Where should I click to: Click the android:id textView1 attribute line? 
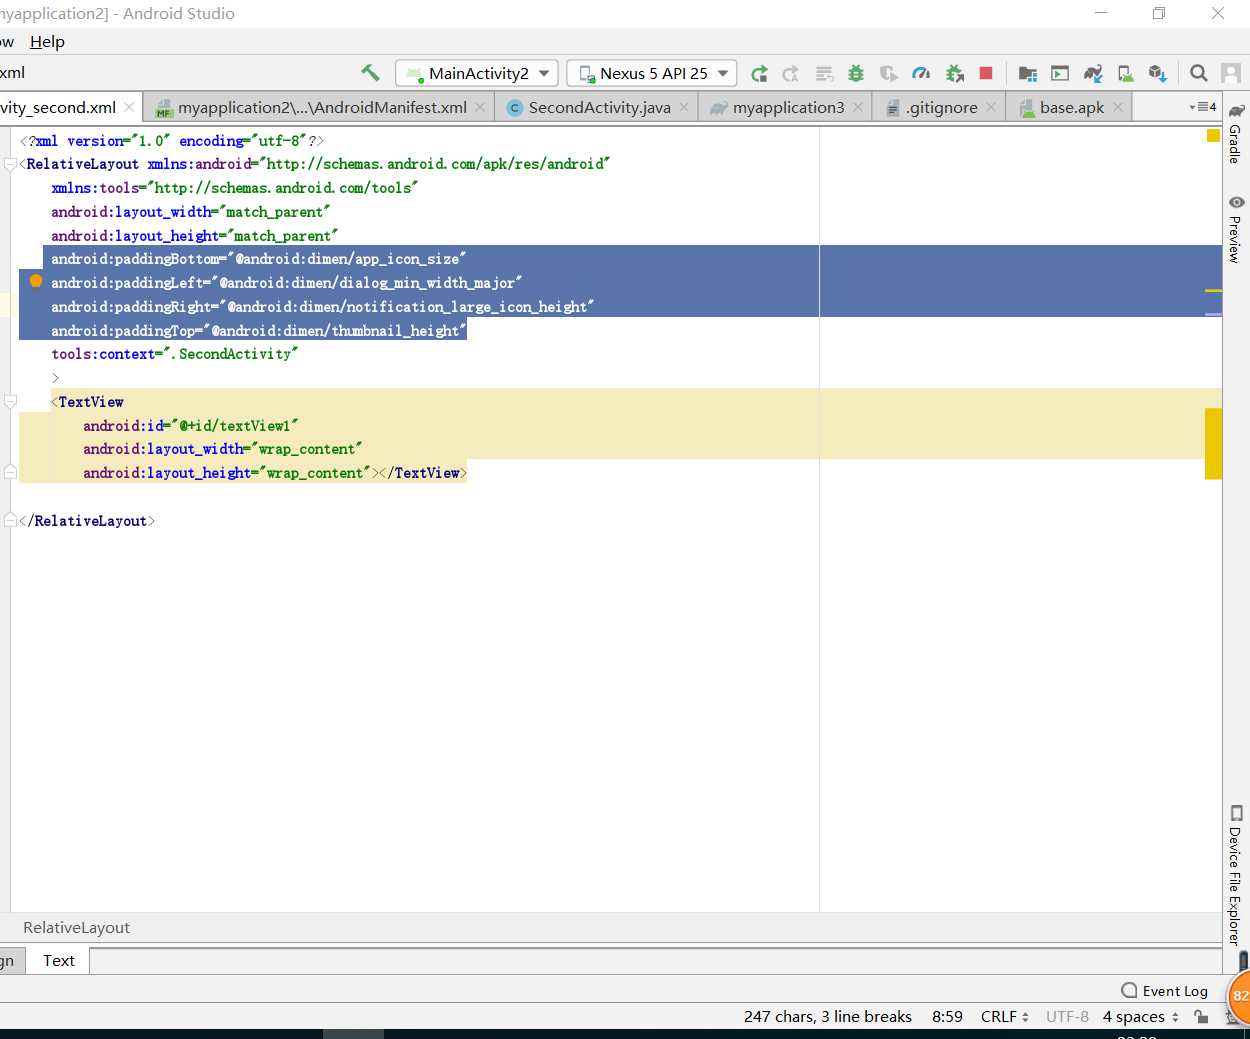click(x=190, y=426)
